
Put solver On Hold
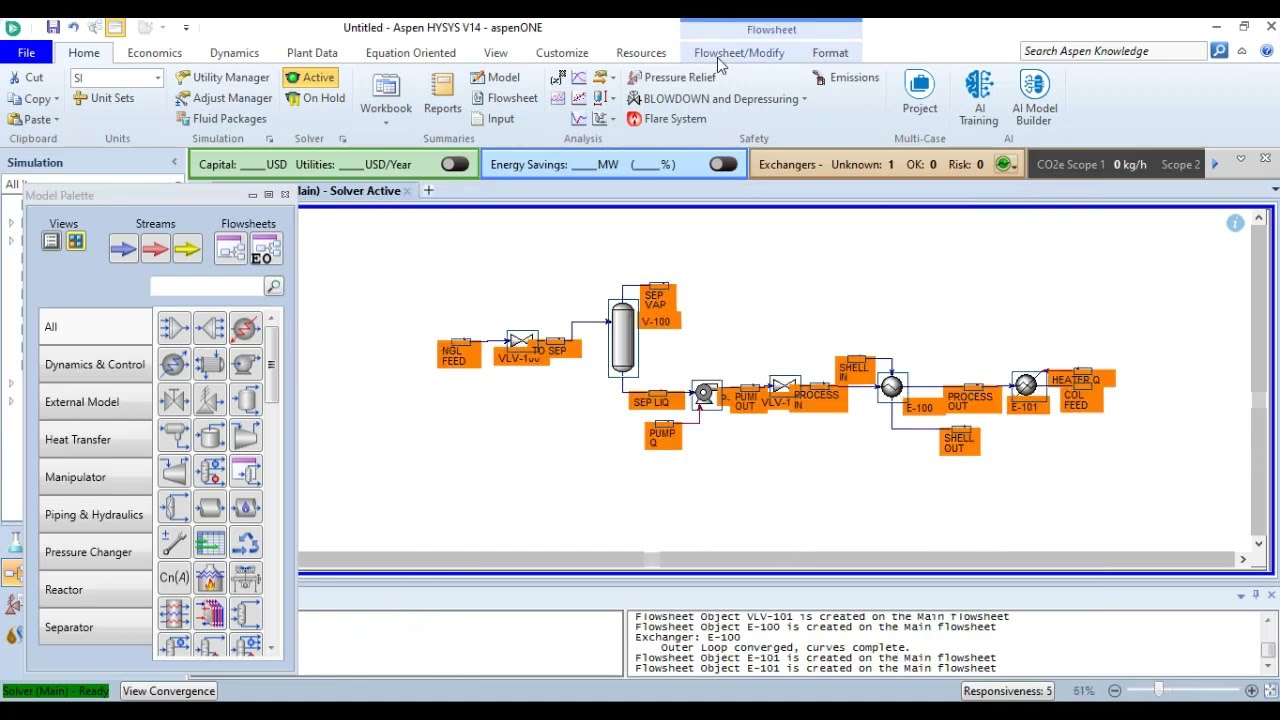click(316, 98)
